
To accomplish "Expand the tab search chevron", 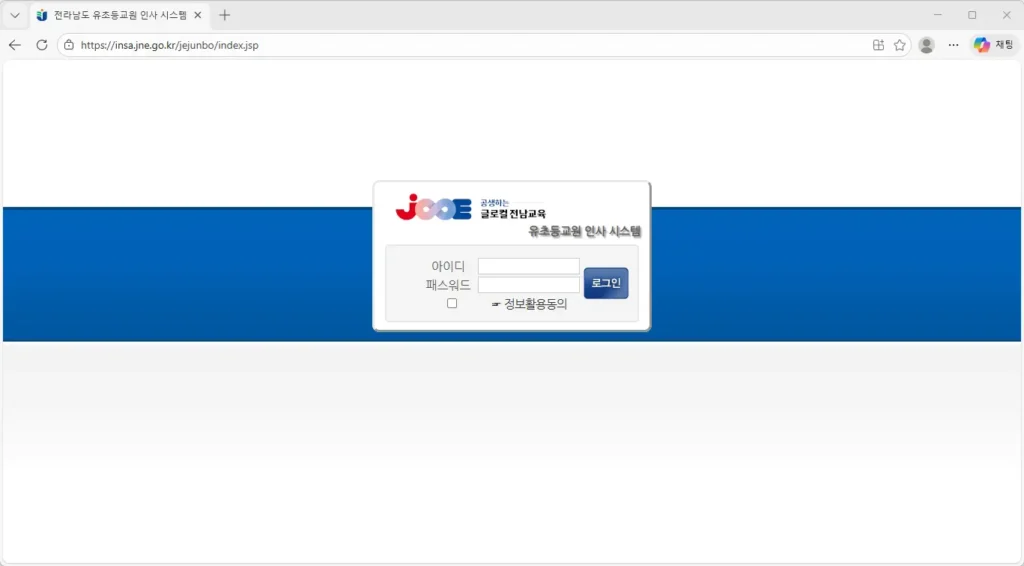I will (15, 15).
